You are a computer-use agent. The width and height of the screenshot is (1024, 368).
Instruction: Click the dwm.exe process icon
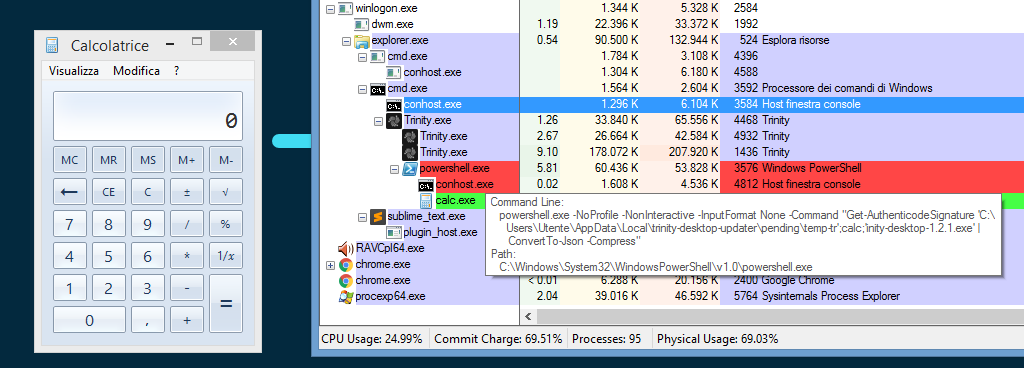click(362, 24)
